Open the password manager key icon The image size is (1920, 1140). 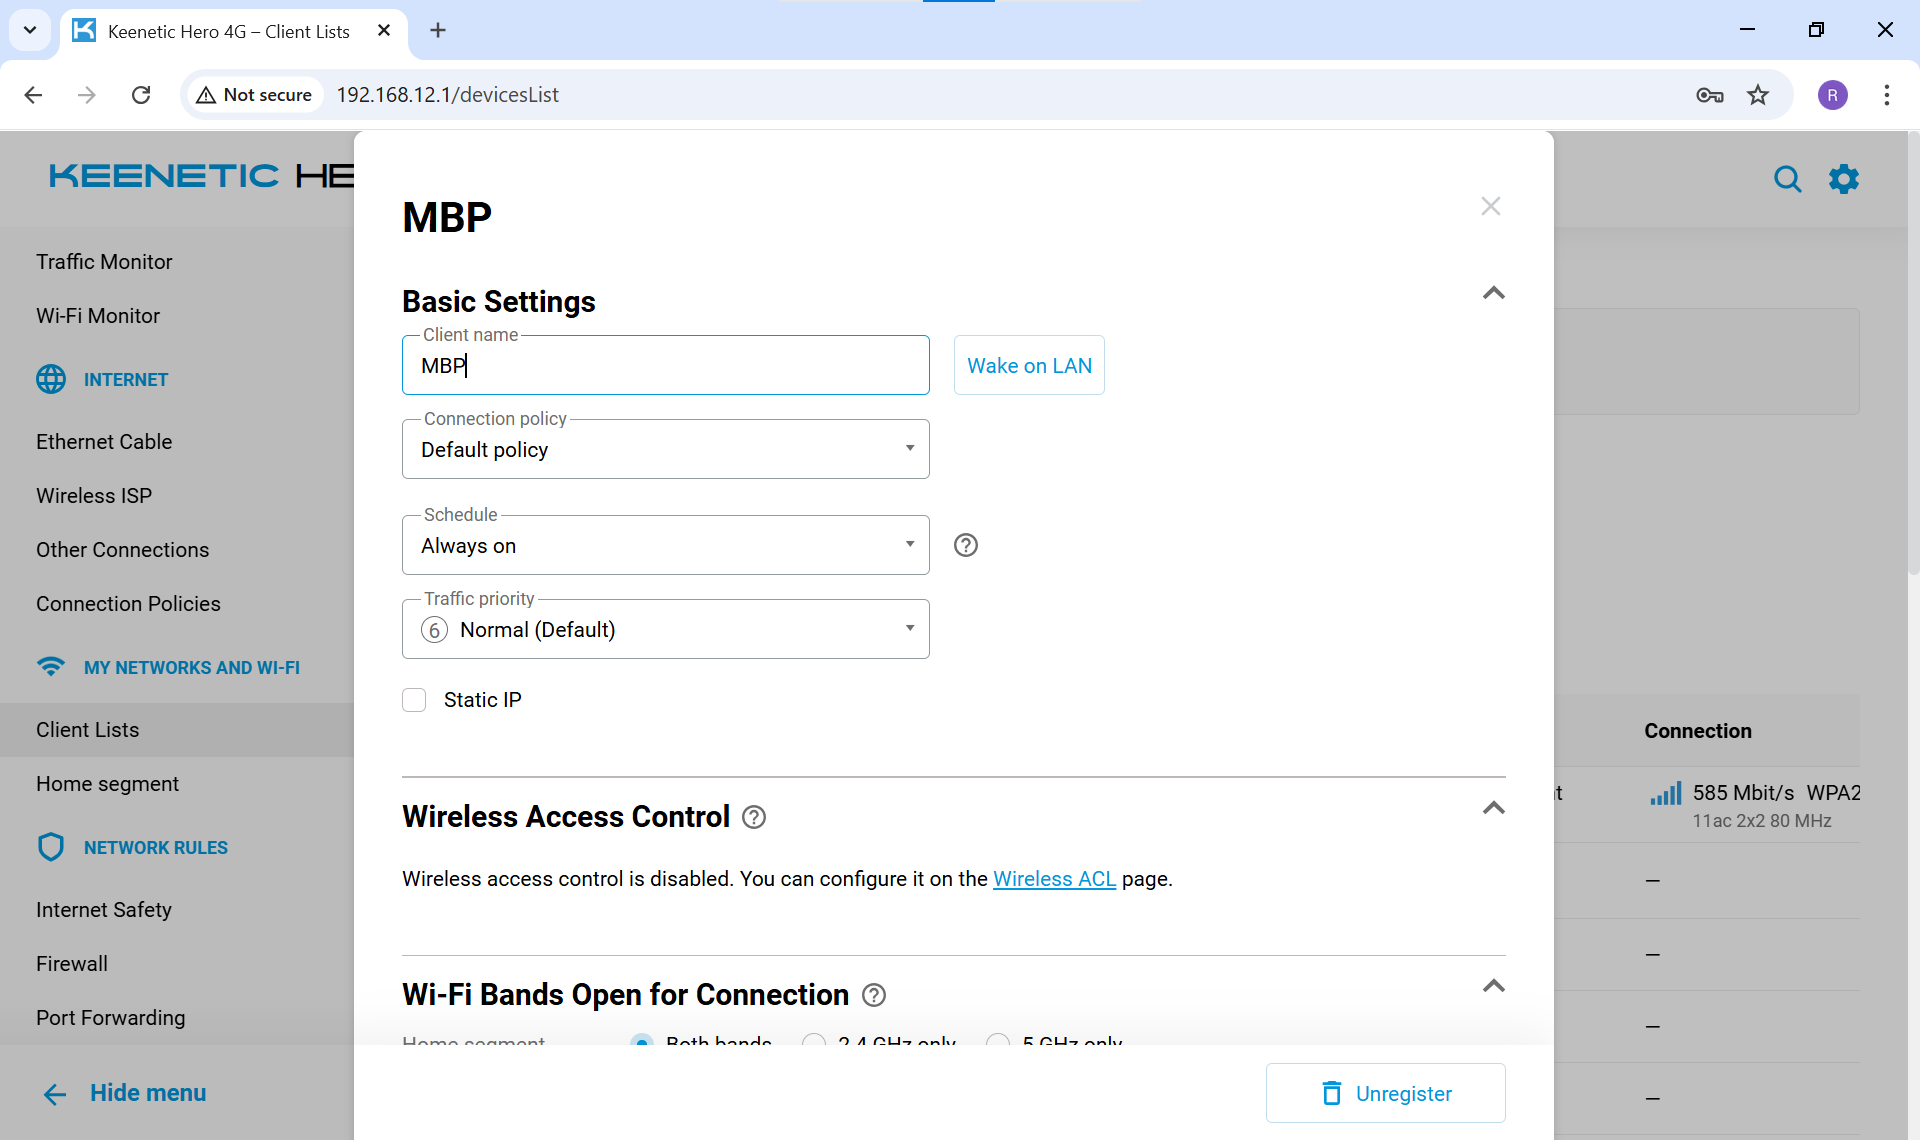click(x=1709, y=95)
